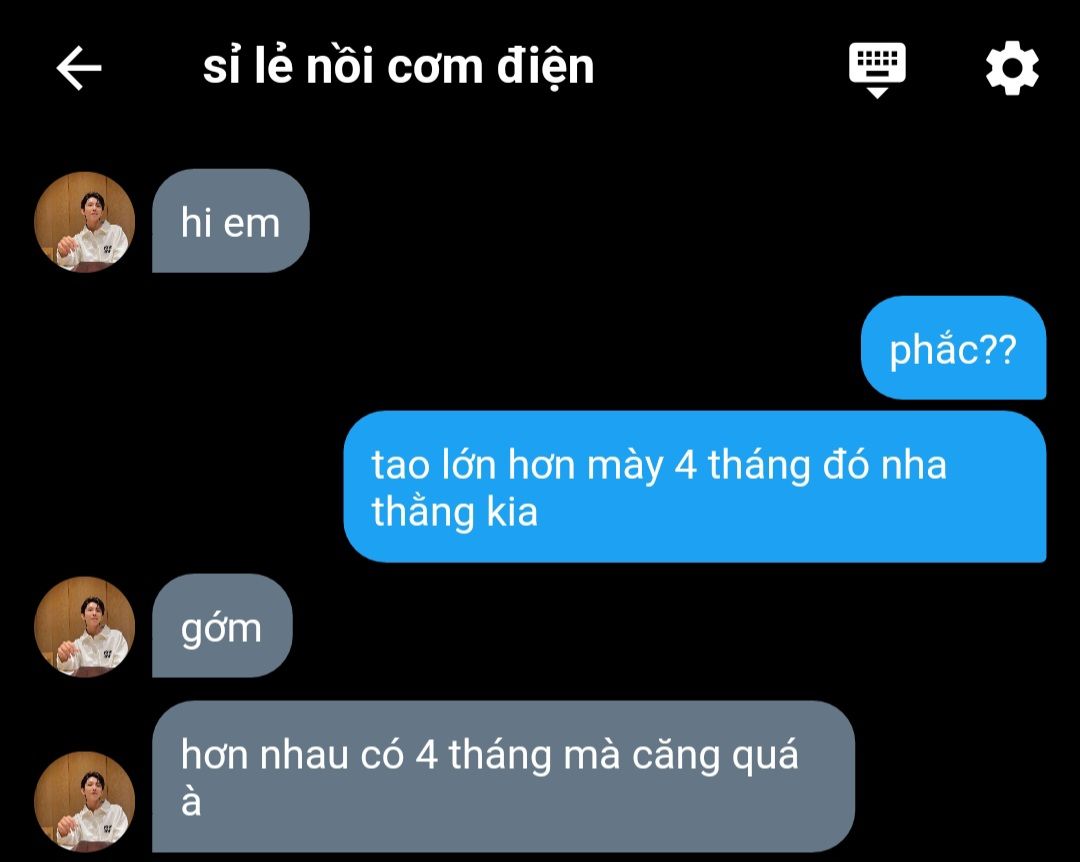Click the letter "à" in bottom gray bubble
1080x862 pixels.
click(191, 802)
